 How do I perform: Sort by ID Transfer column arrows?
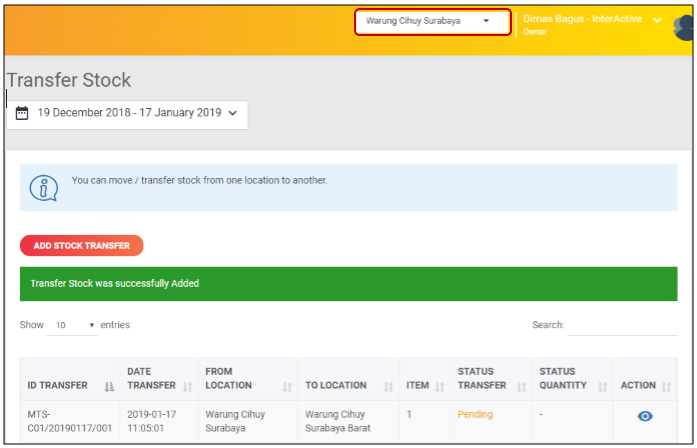(x=110, y=386)
